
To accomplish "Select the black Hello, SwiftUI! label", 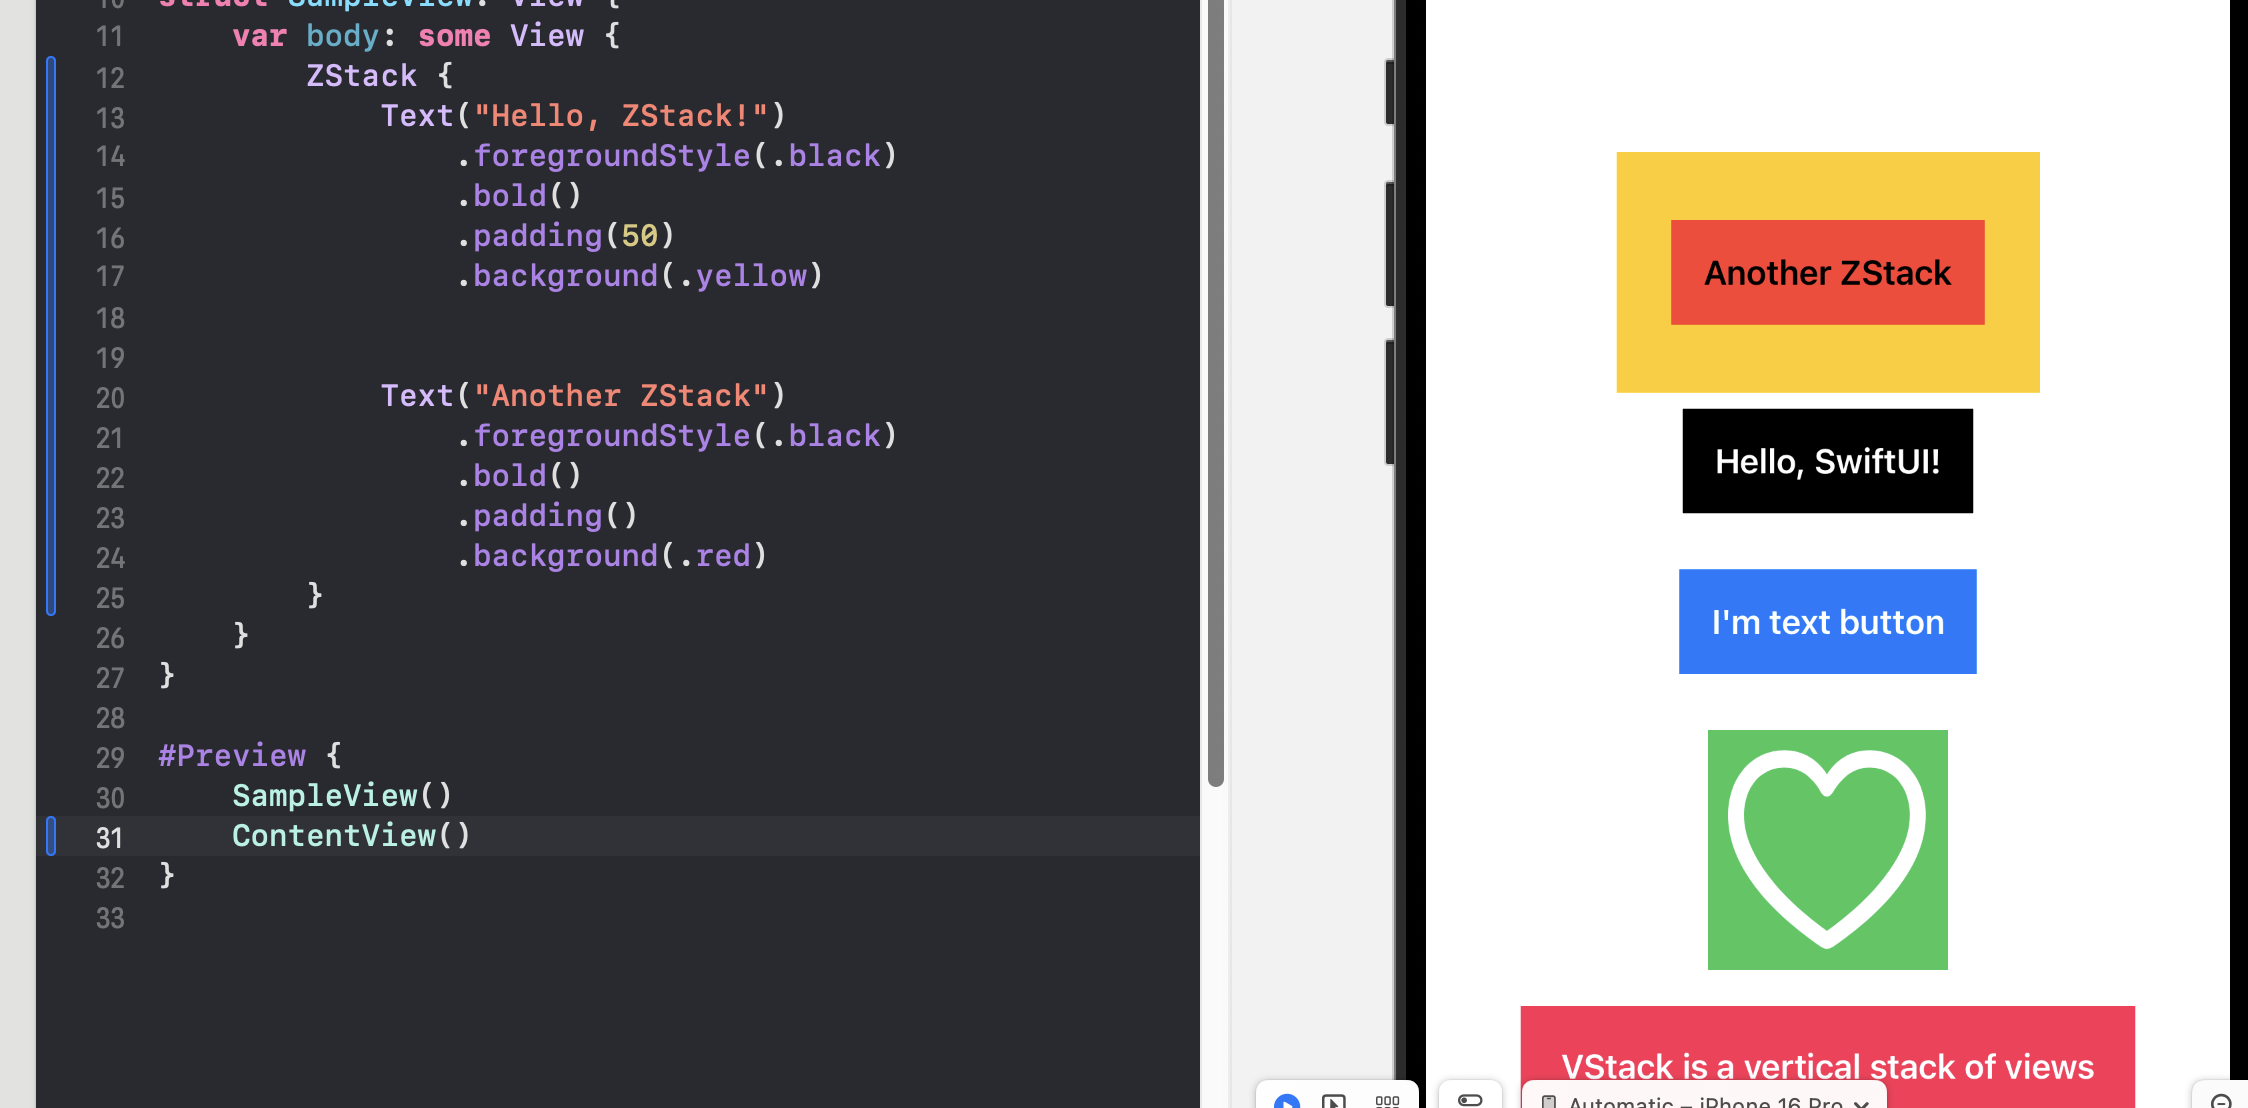I will point(1827,461).
